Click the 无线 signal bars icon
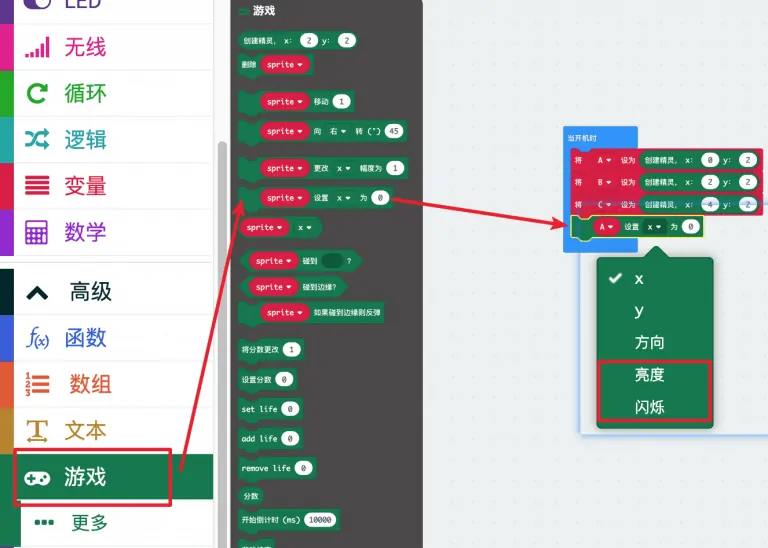This screenshot has width=768, height=548. click(37, 47)
